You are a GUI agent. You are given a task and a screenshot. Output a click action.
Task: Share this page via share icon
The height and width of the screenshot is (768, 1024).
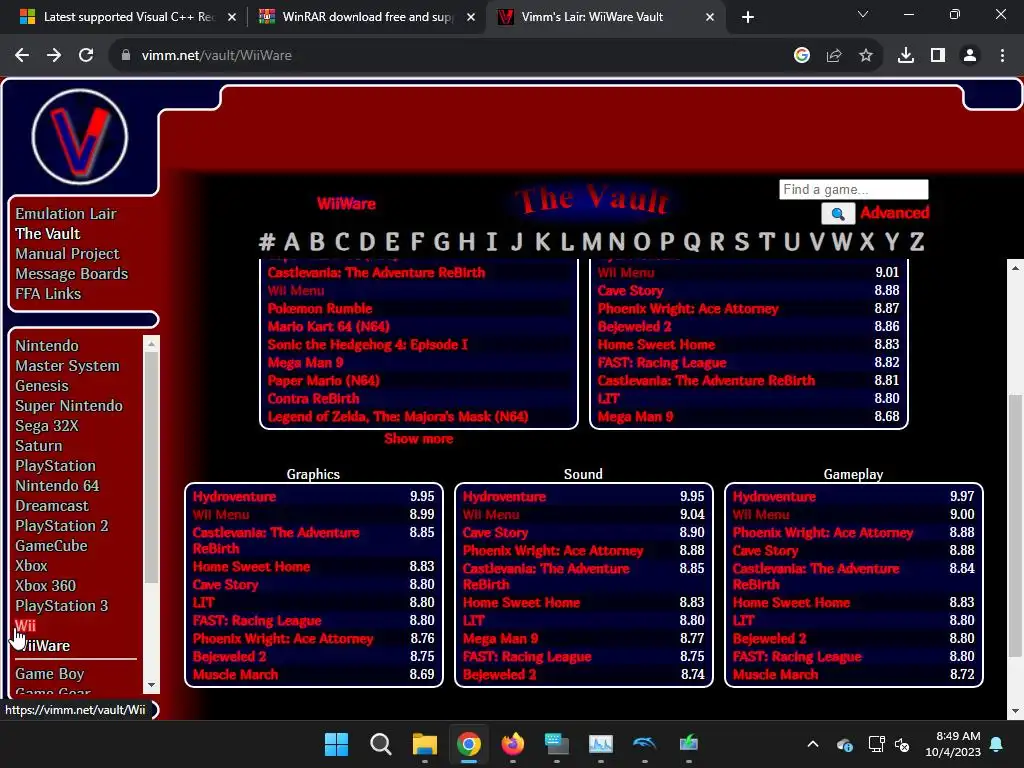tap(834, 56)
